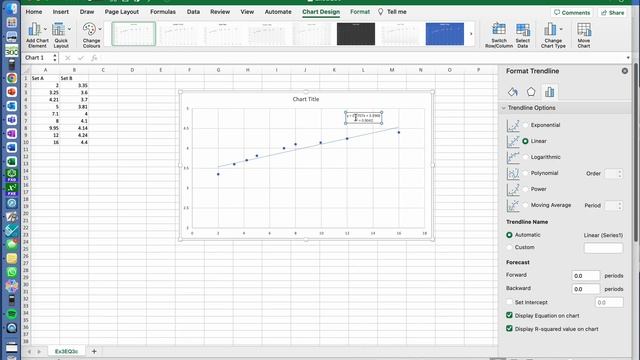Select the Moving Average radio button
The image size is (640, 360).
point(525,205)
